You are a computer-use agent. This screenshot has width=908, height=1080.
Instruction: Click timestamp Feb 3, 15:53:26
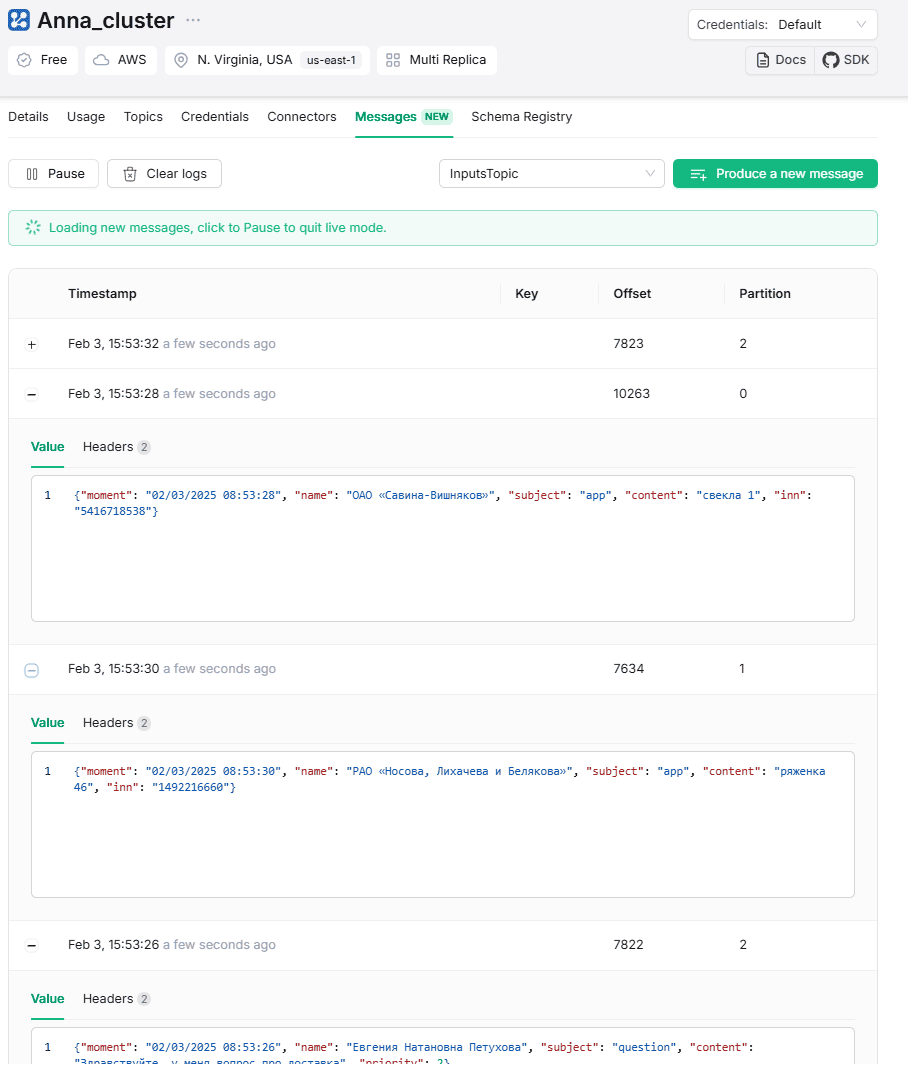(x=113, y=945)
